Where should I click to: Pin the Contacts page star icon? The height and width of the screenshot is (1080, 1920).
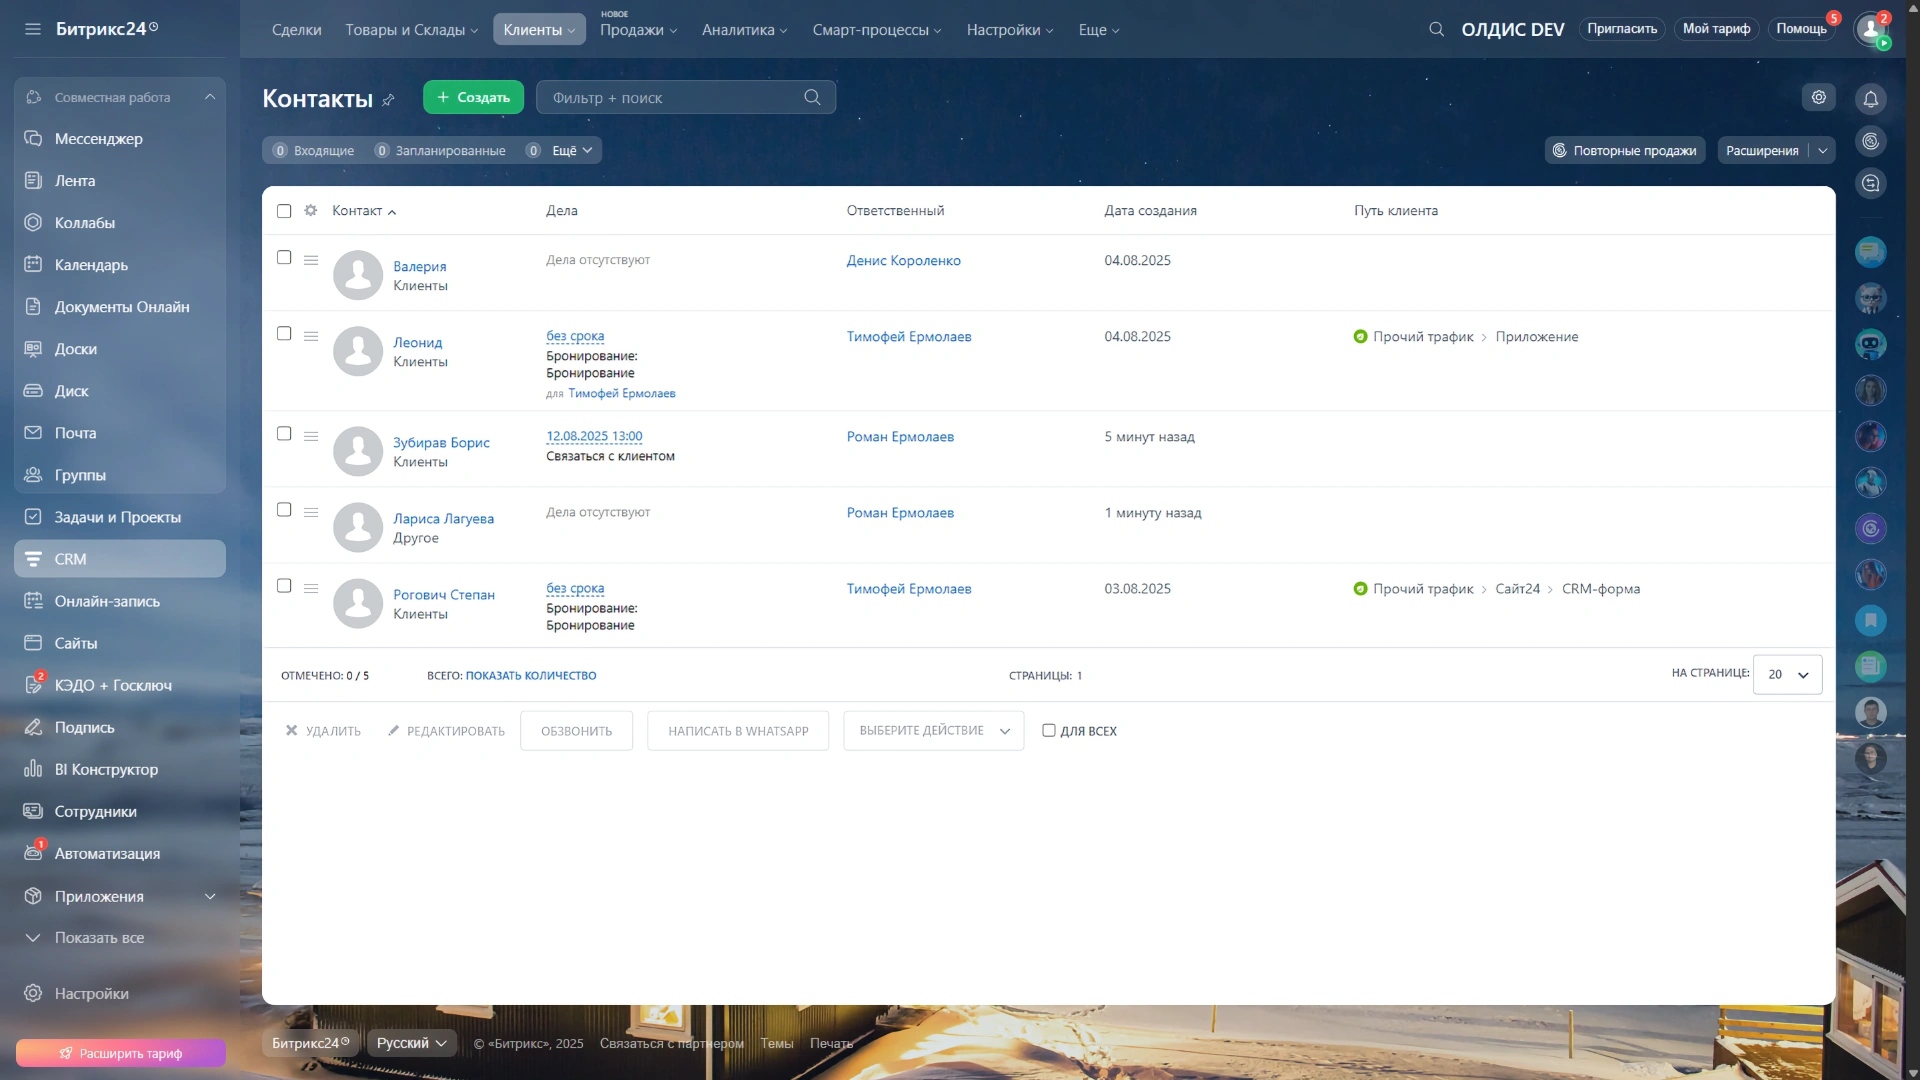[389, 100]
